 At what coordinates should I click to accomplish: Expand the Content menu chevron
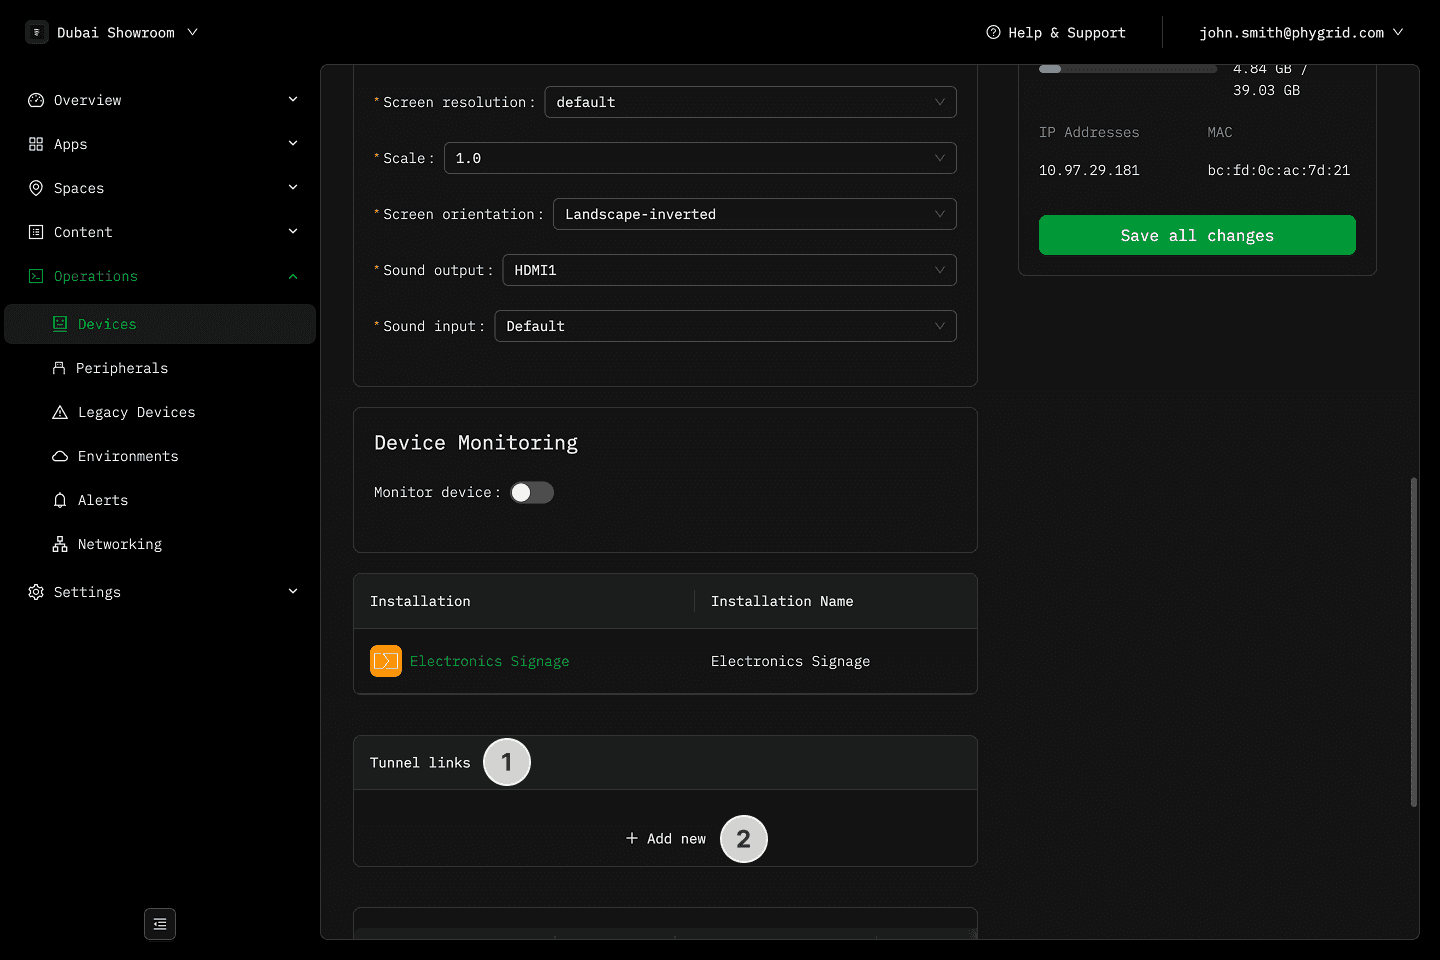point(293,231)
